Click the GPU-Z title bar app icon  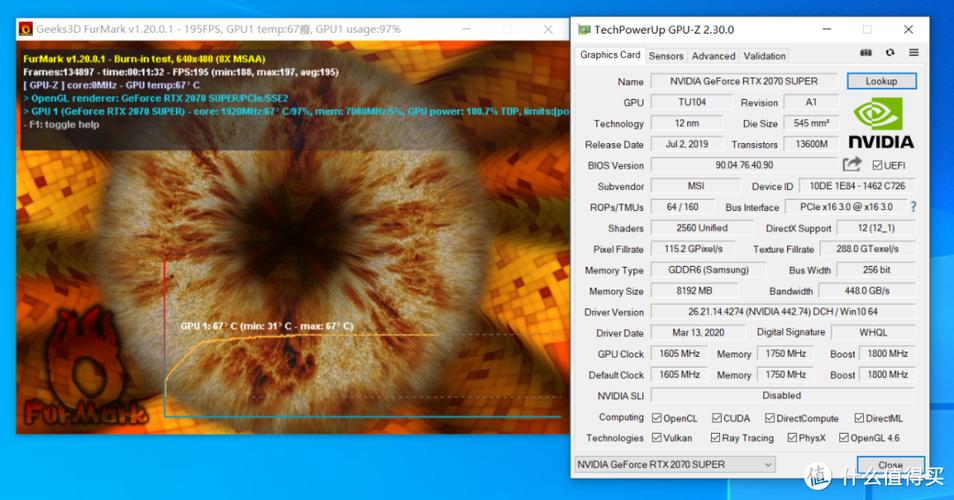tap(584, 29)
